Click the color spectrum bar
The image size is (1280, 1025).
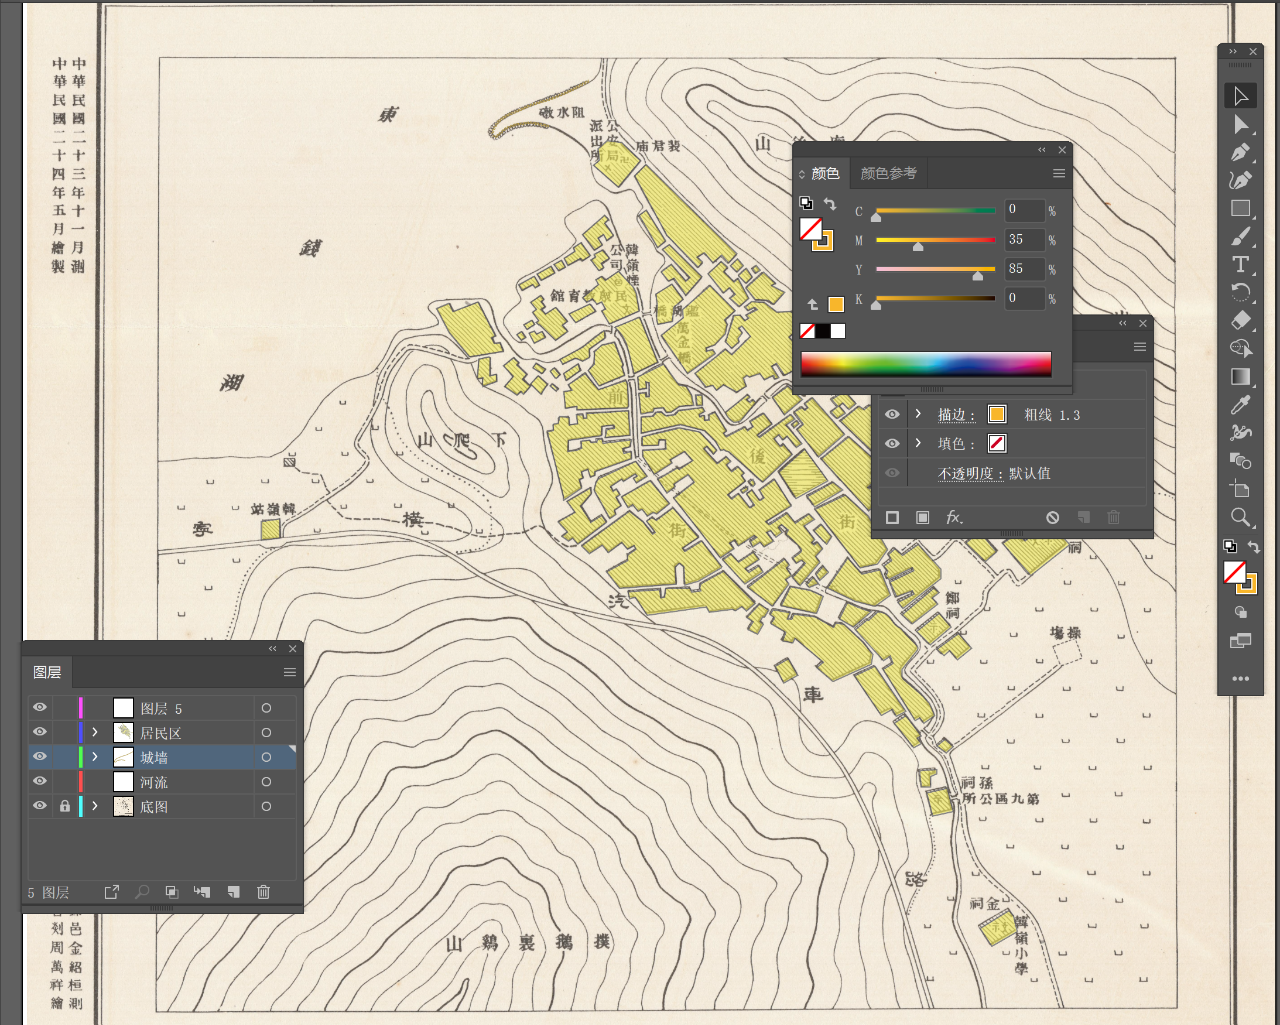coord(926,364)
